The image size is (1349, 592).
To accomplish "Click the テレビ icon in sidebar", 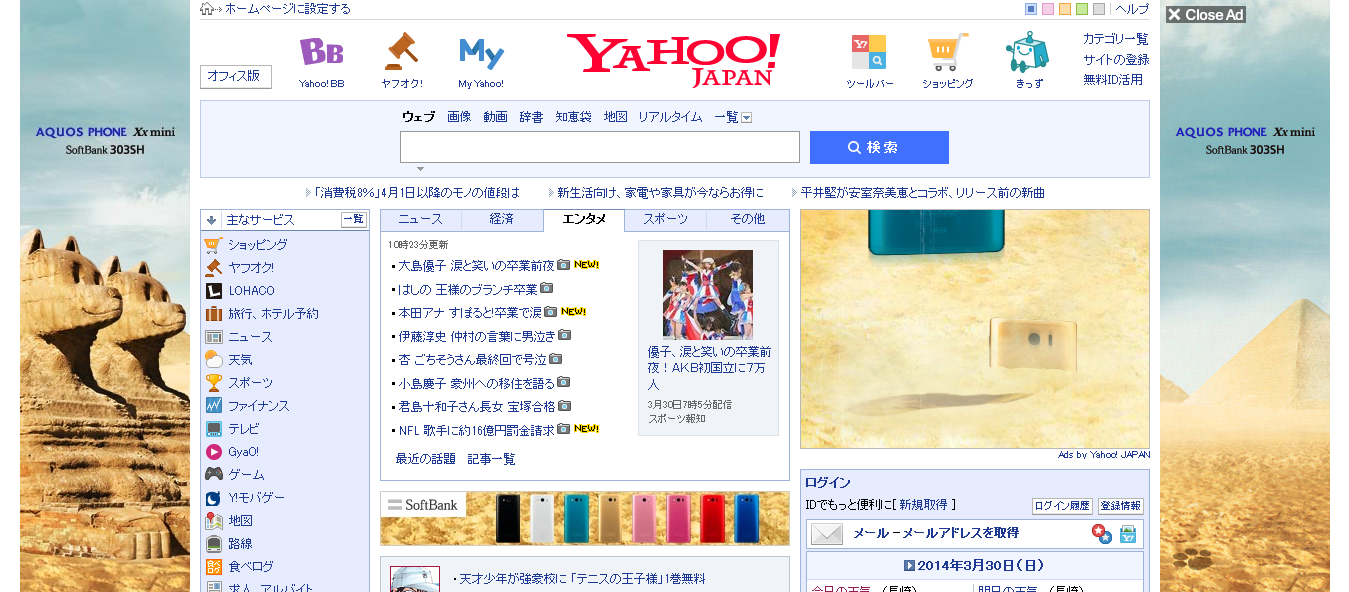I will point(213,429).
